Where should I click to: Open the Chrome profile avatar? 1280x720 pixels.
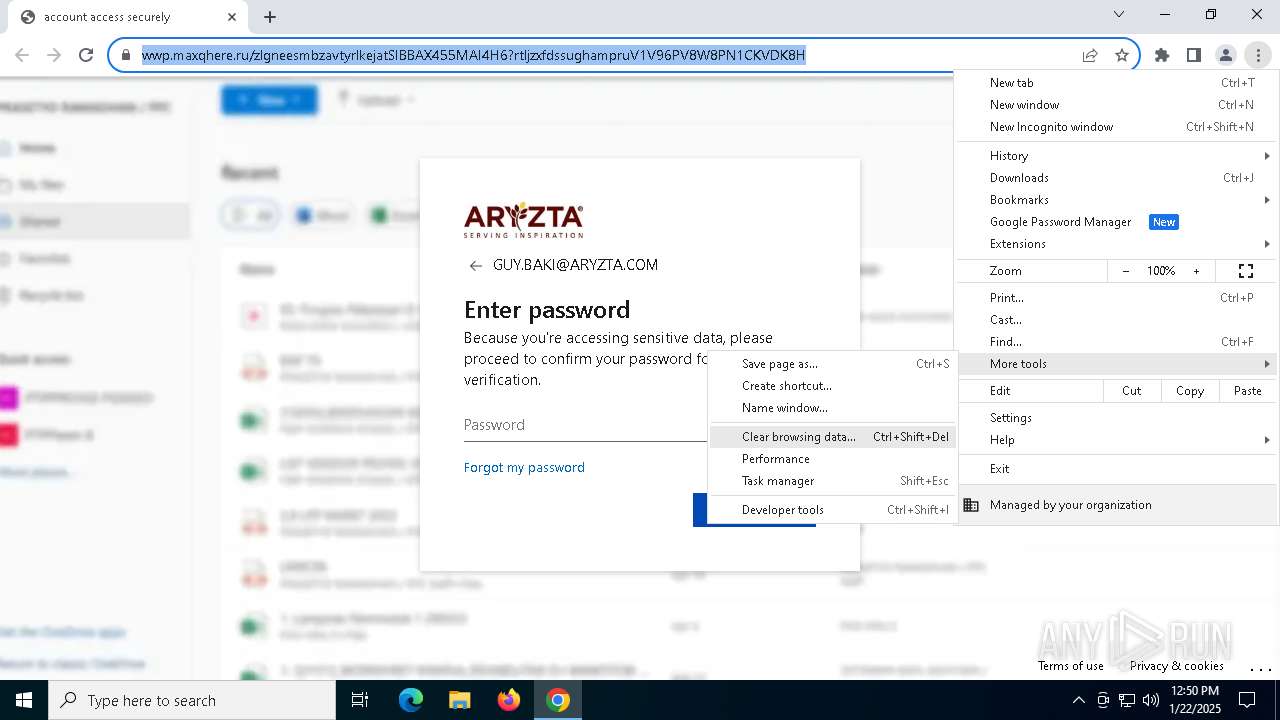(x=1226, y=56)
